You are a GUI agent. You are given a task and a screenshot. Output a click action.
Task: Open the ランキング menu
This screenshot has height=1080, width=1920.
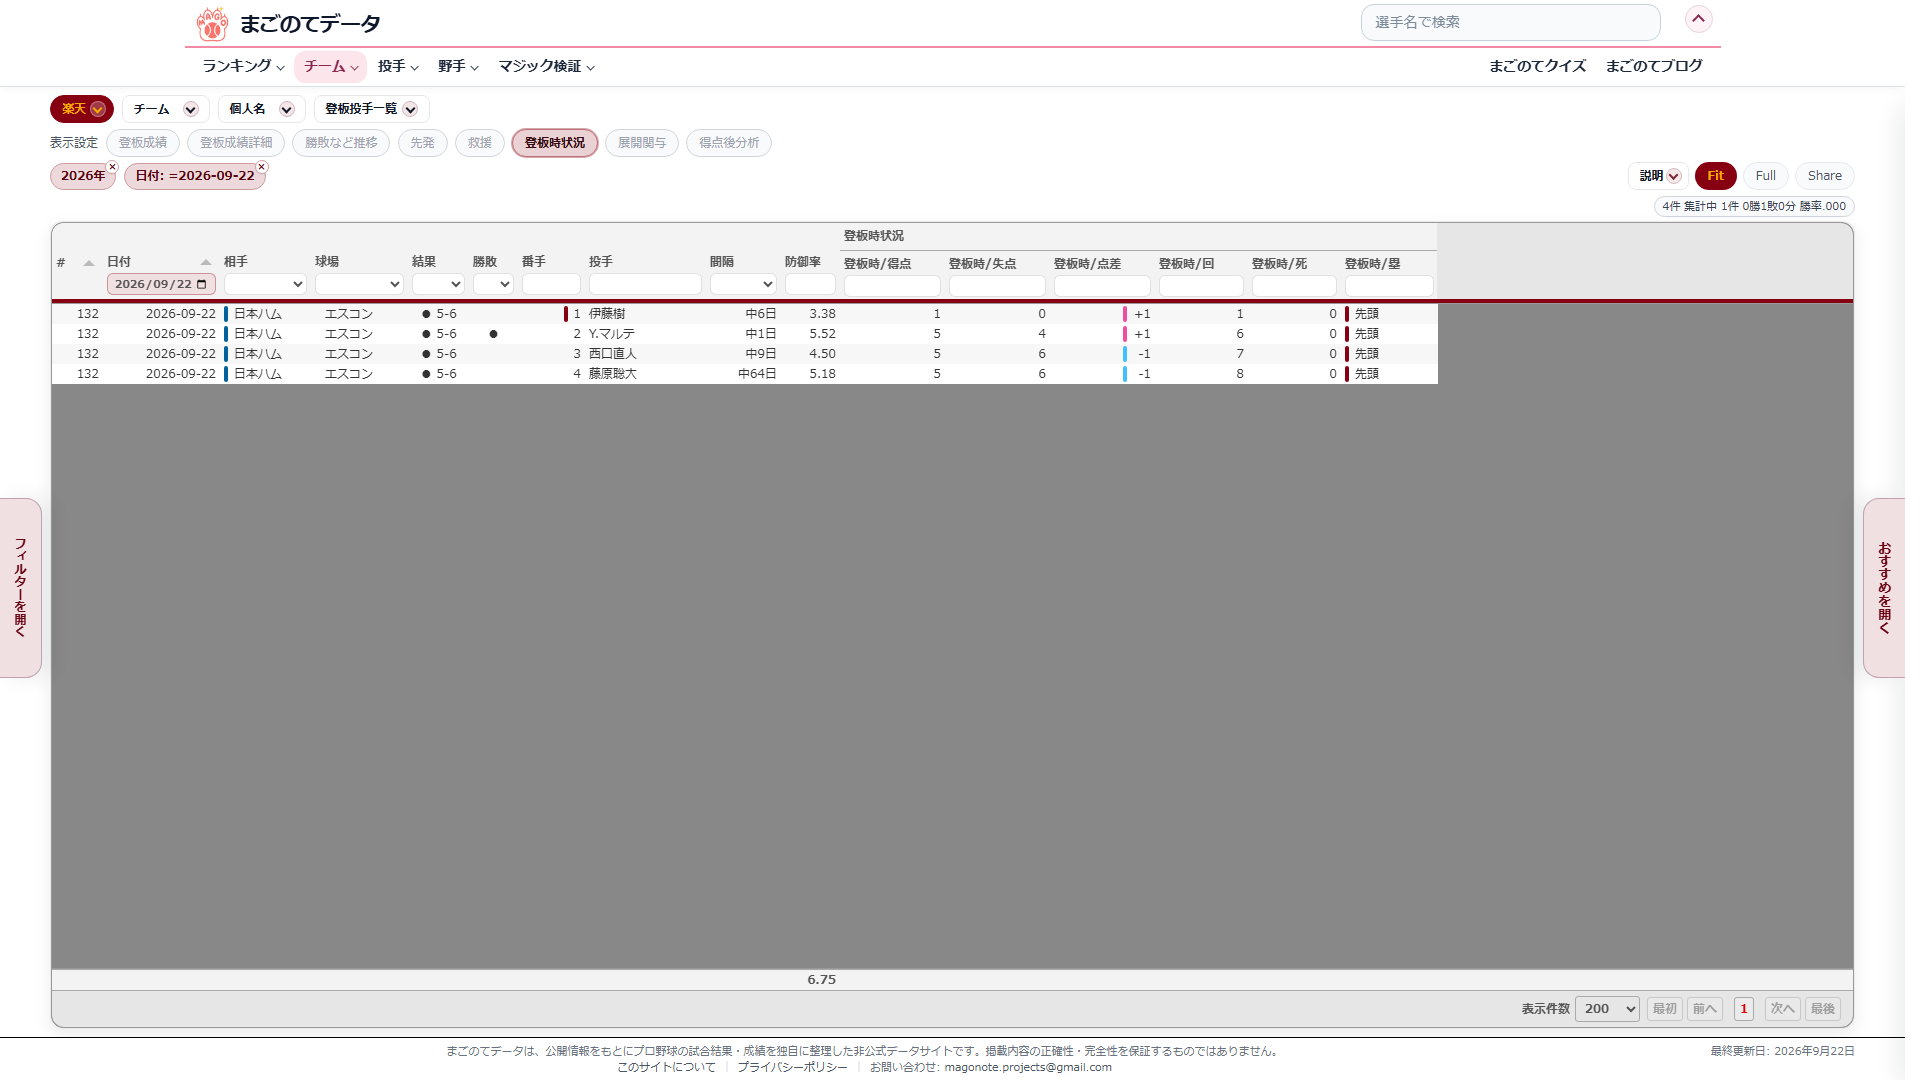point(243,66)
